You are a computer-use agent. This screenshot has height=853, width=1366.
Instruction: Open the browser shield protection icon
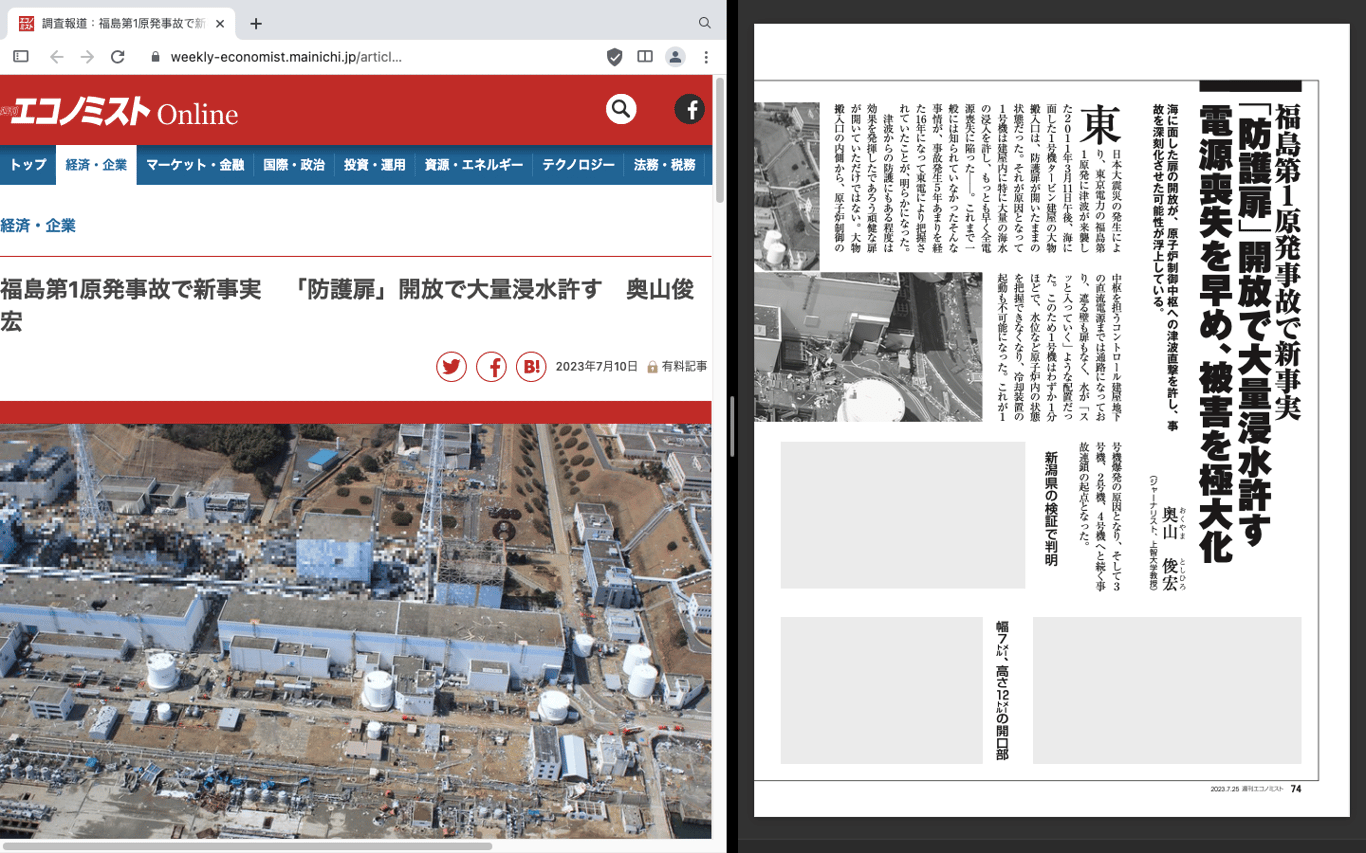coord(615,57)
